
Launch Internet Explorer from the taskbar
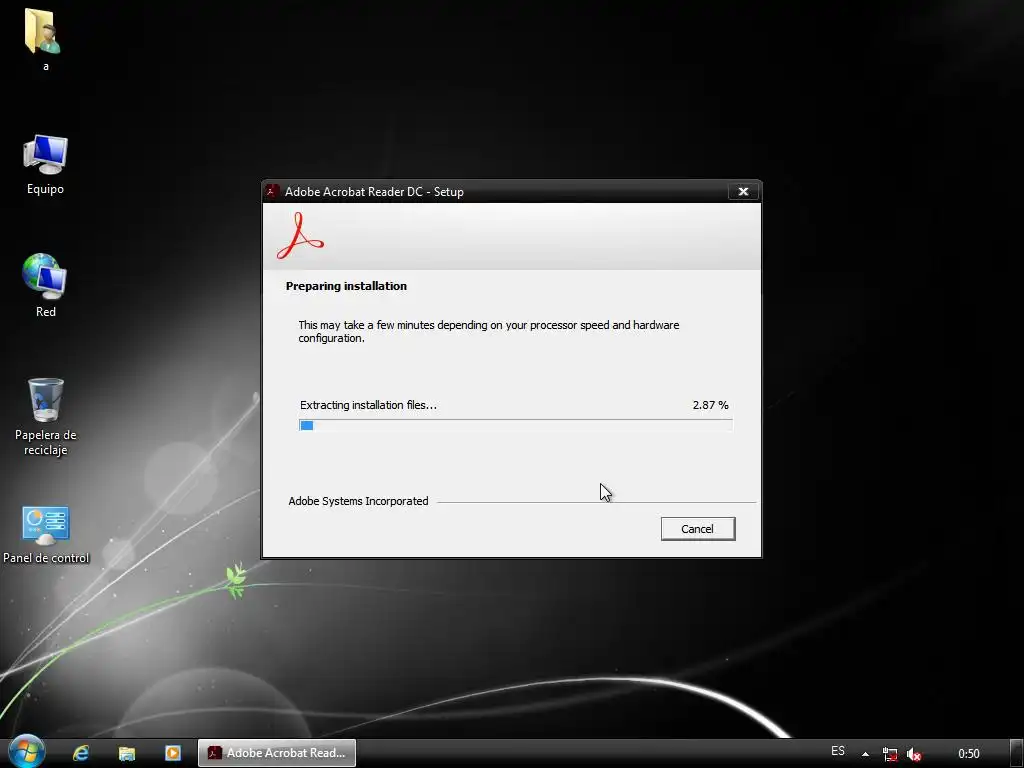[81, 753]
